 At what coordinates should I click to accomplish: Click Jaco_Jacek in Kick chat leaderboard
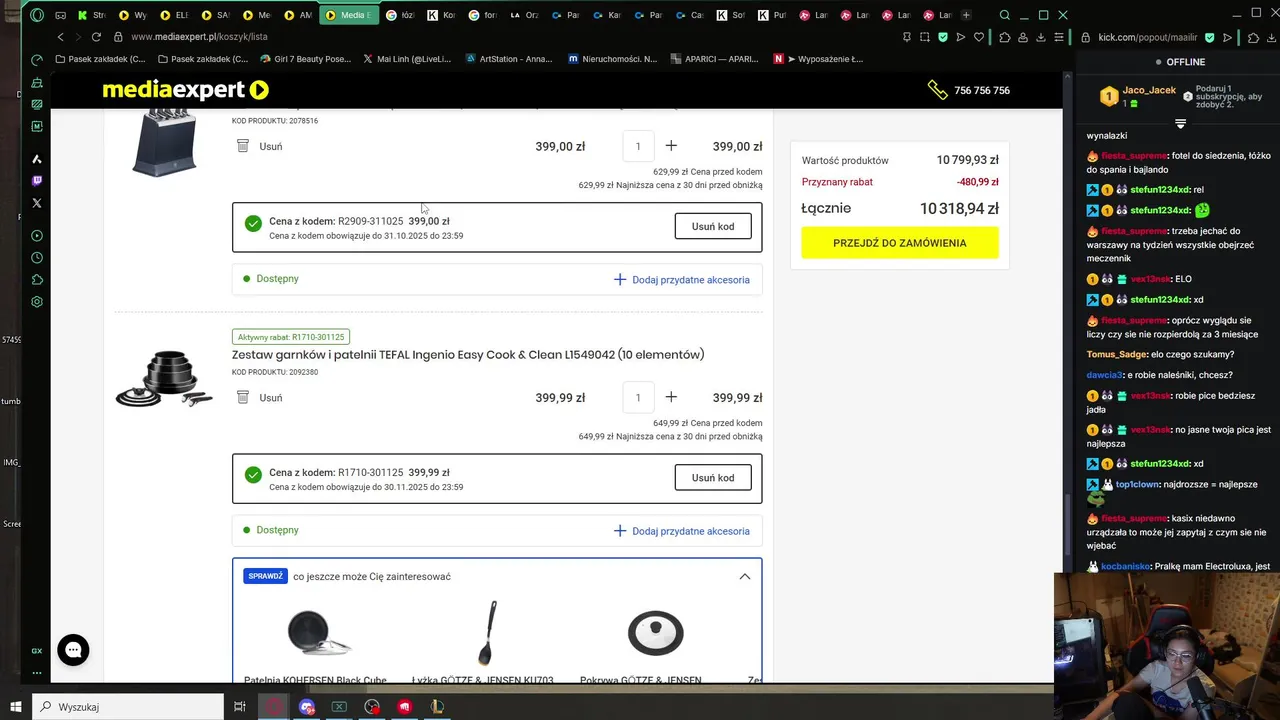(1149, 90)
